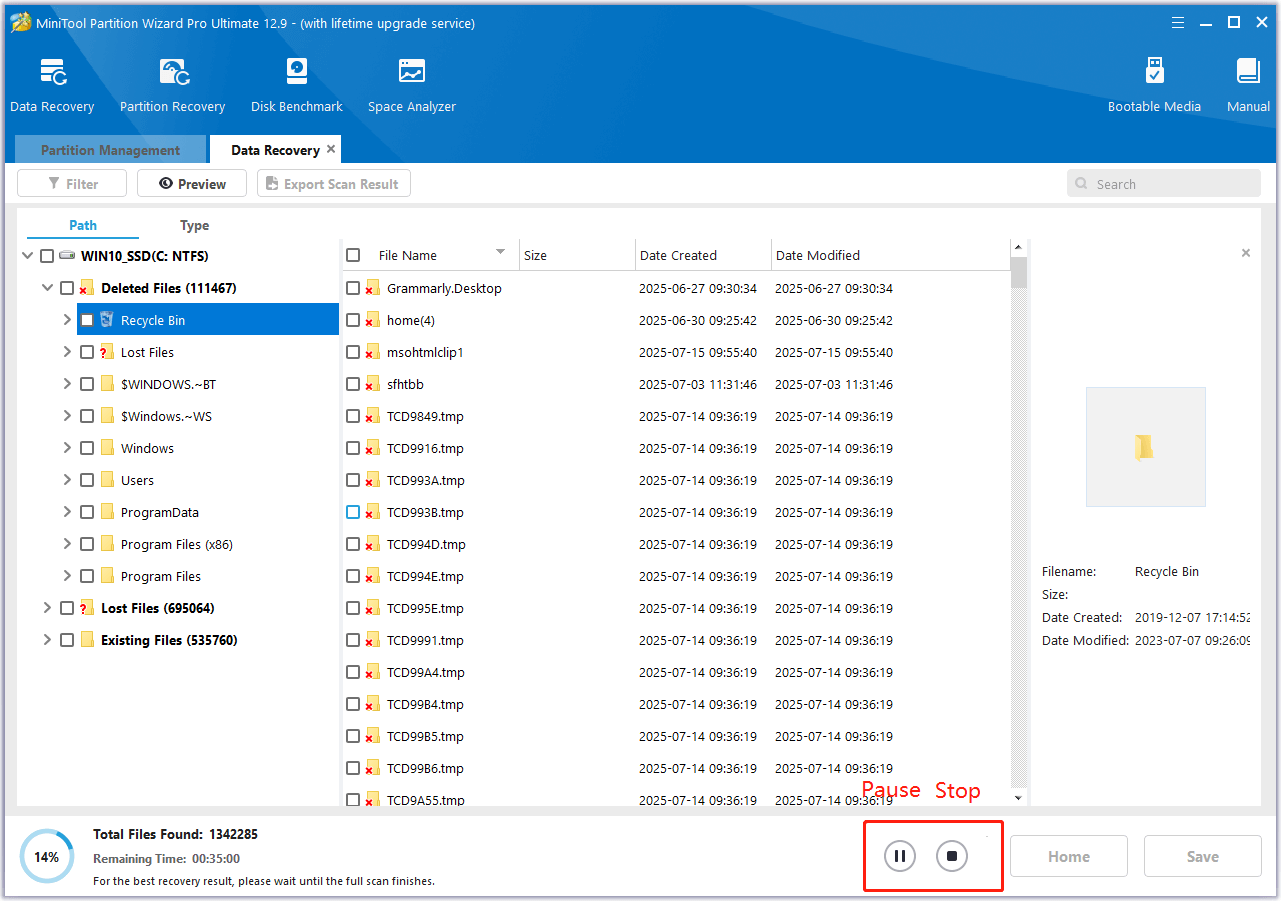Click the Preview button
The image size is (1281, 901).
click(192, 184)
